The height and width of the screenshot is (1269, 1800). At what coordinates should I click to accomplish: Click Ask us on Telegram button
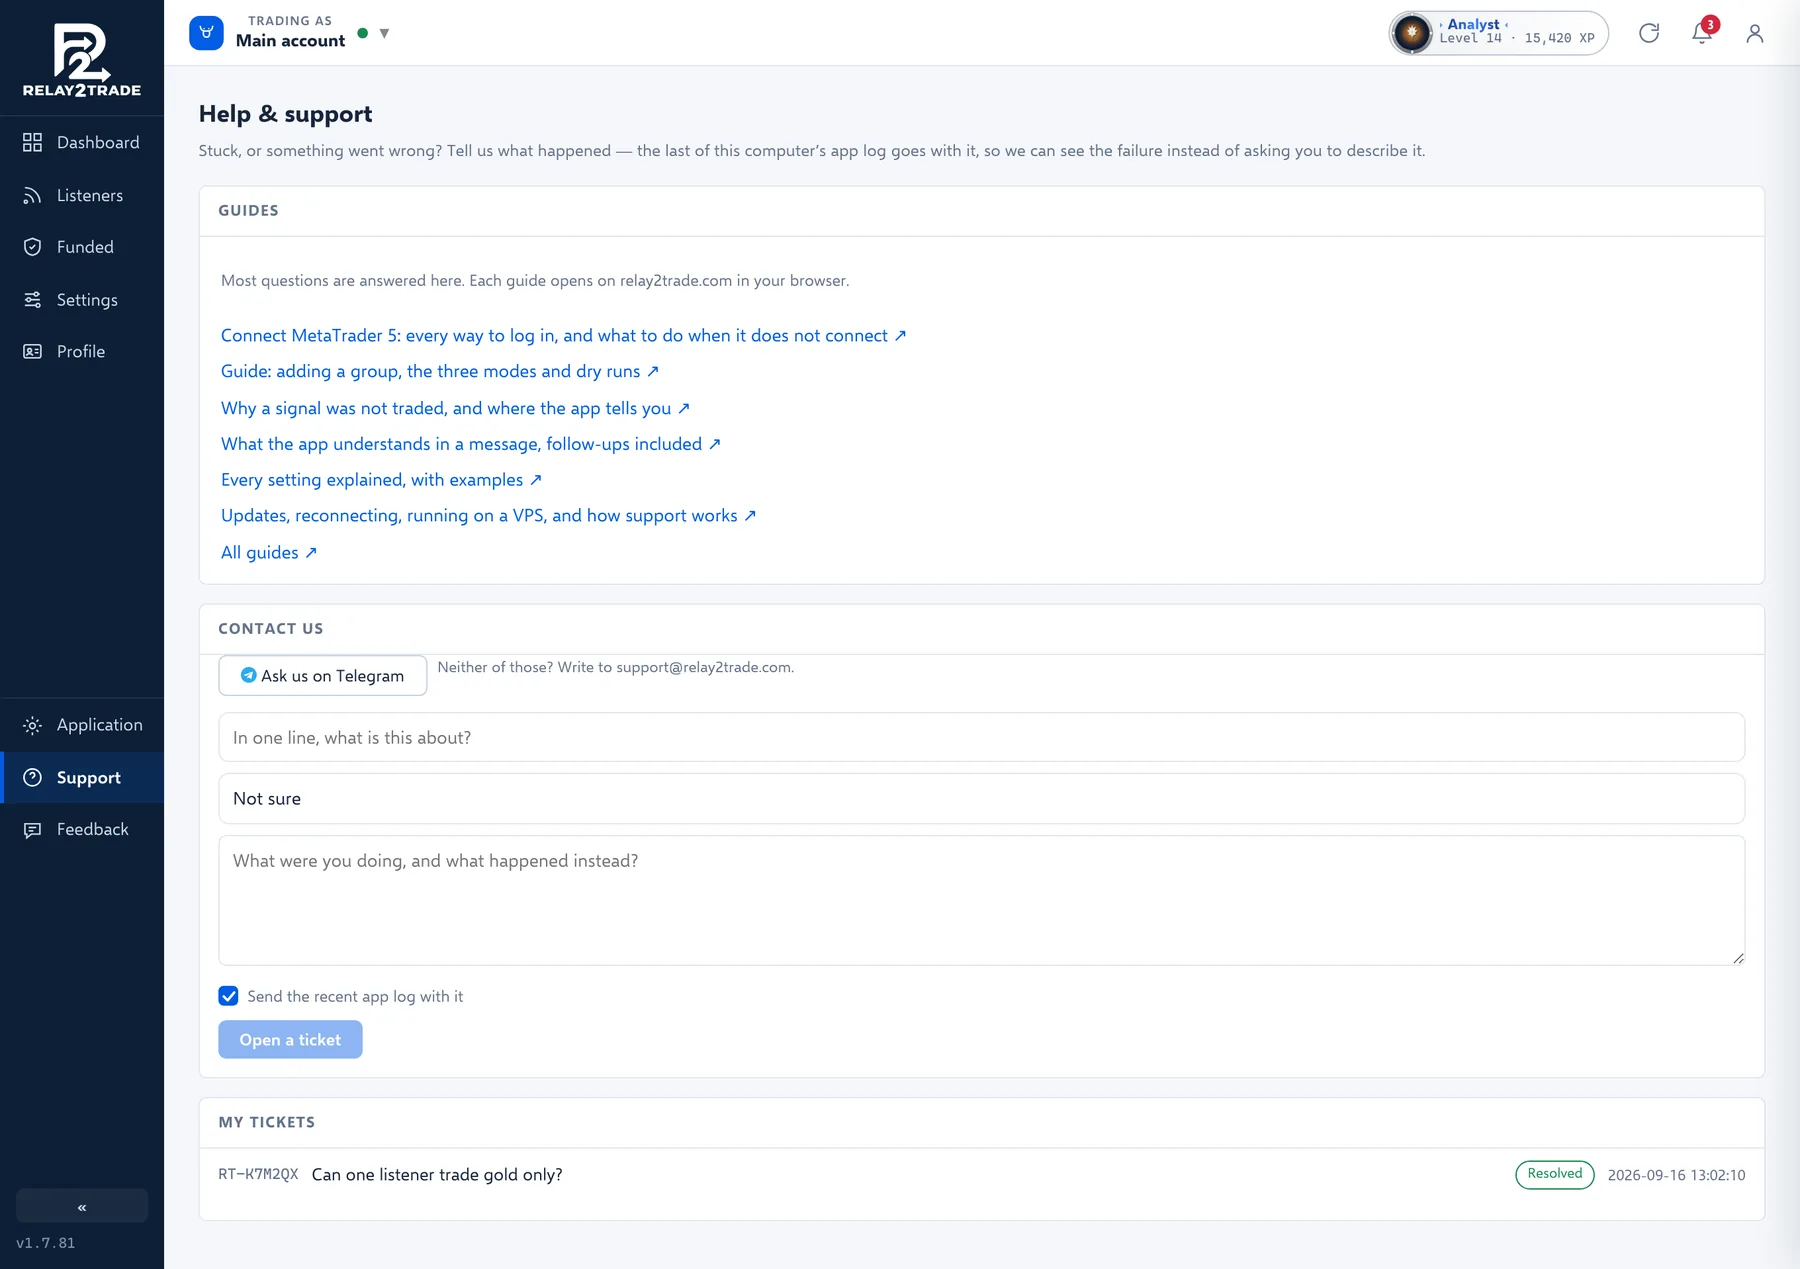(322, 675)
